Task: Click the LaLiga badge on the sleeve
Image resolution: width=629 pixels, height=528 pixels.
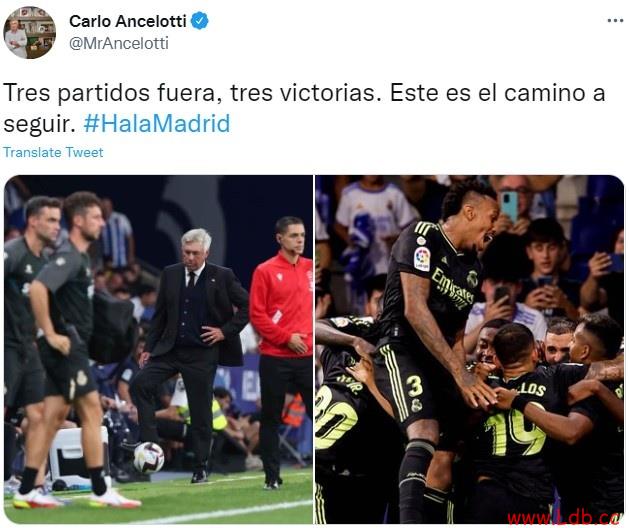Action: (x=422, y=259)
